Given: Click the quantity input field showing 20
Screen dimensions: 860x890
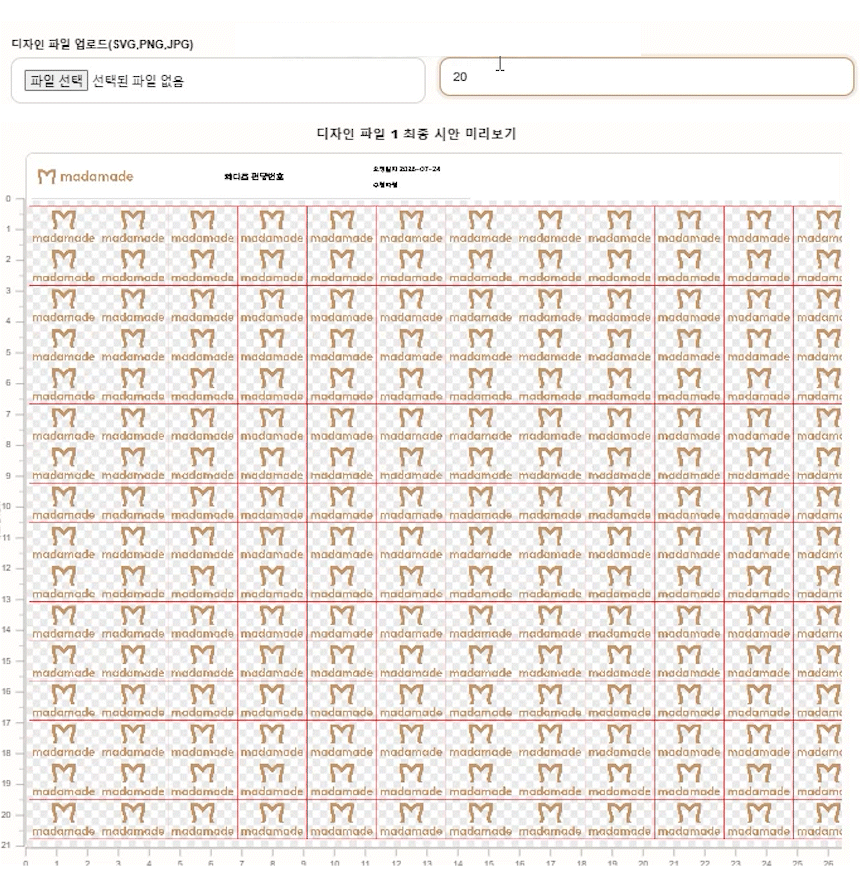Looking at the screenshot, I should pos(647,76).
